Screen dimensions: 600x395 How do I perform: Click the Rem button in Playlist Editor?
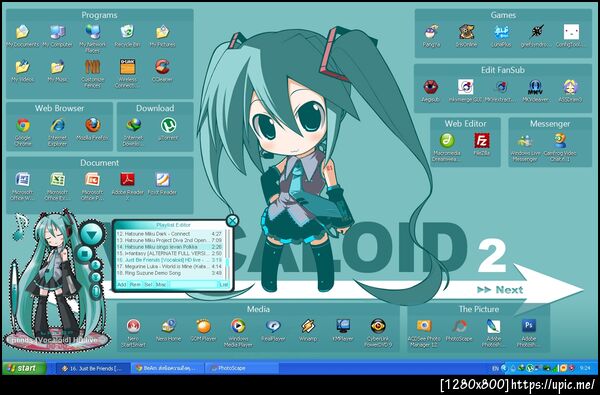[135, 284]
